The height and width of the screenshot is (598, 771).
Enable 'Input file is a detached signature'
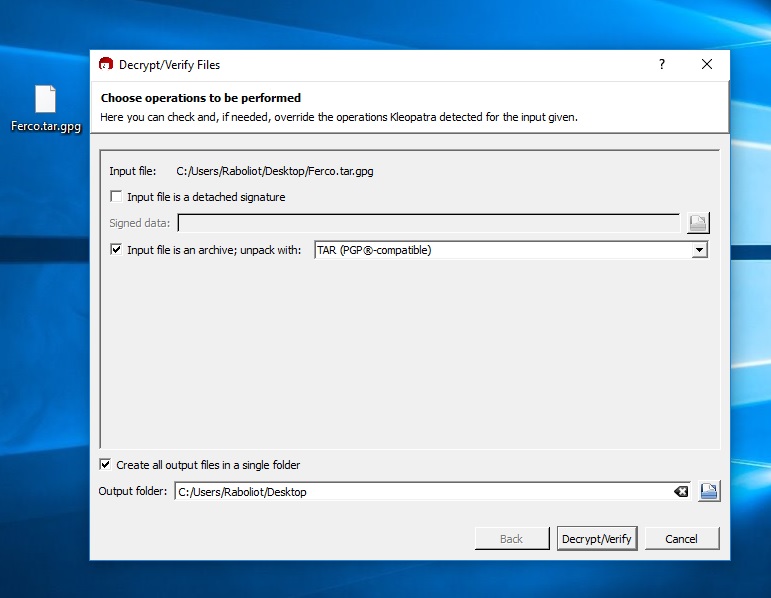(x=117, y=197)
